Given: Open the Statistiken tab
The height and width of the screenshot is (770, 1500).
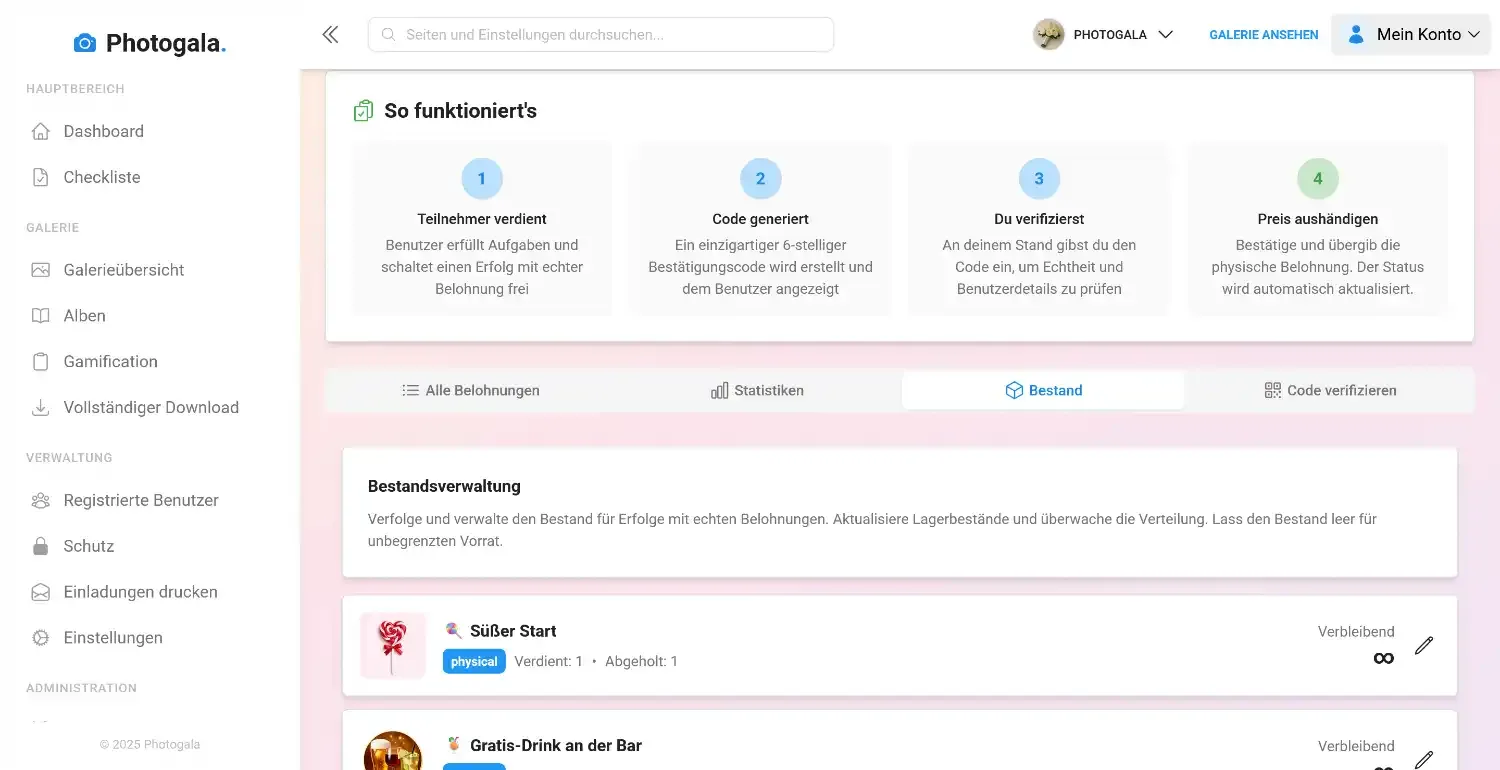Looking at the screenshot, I should [757, 391].
